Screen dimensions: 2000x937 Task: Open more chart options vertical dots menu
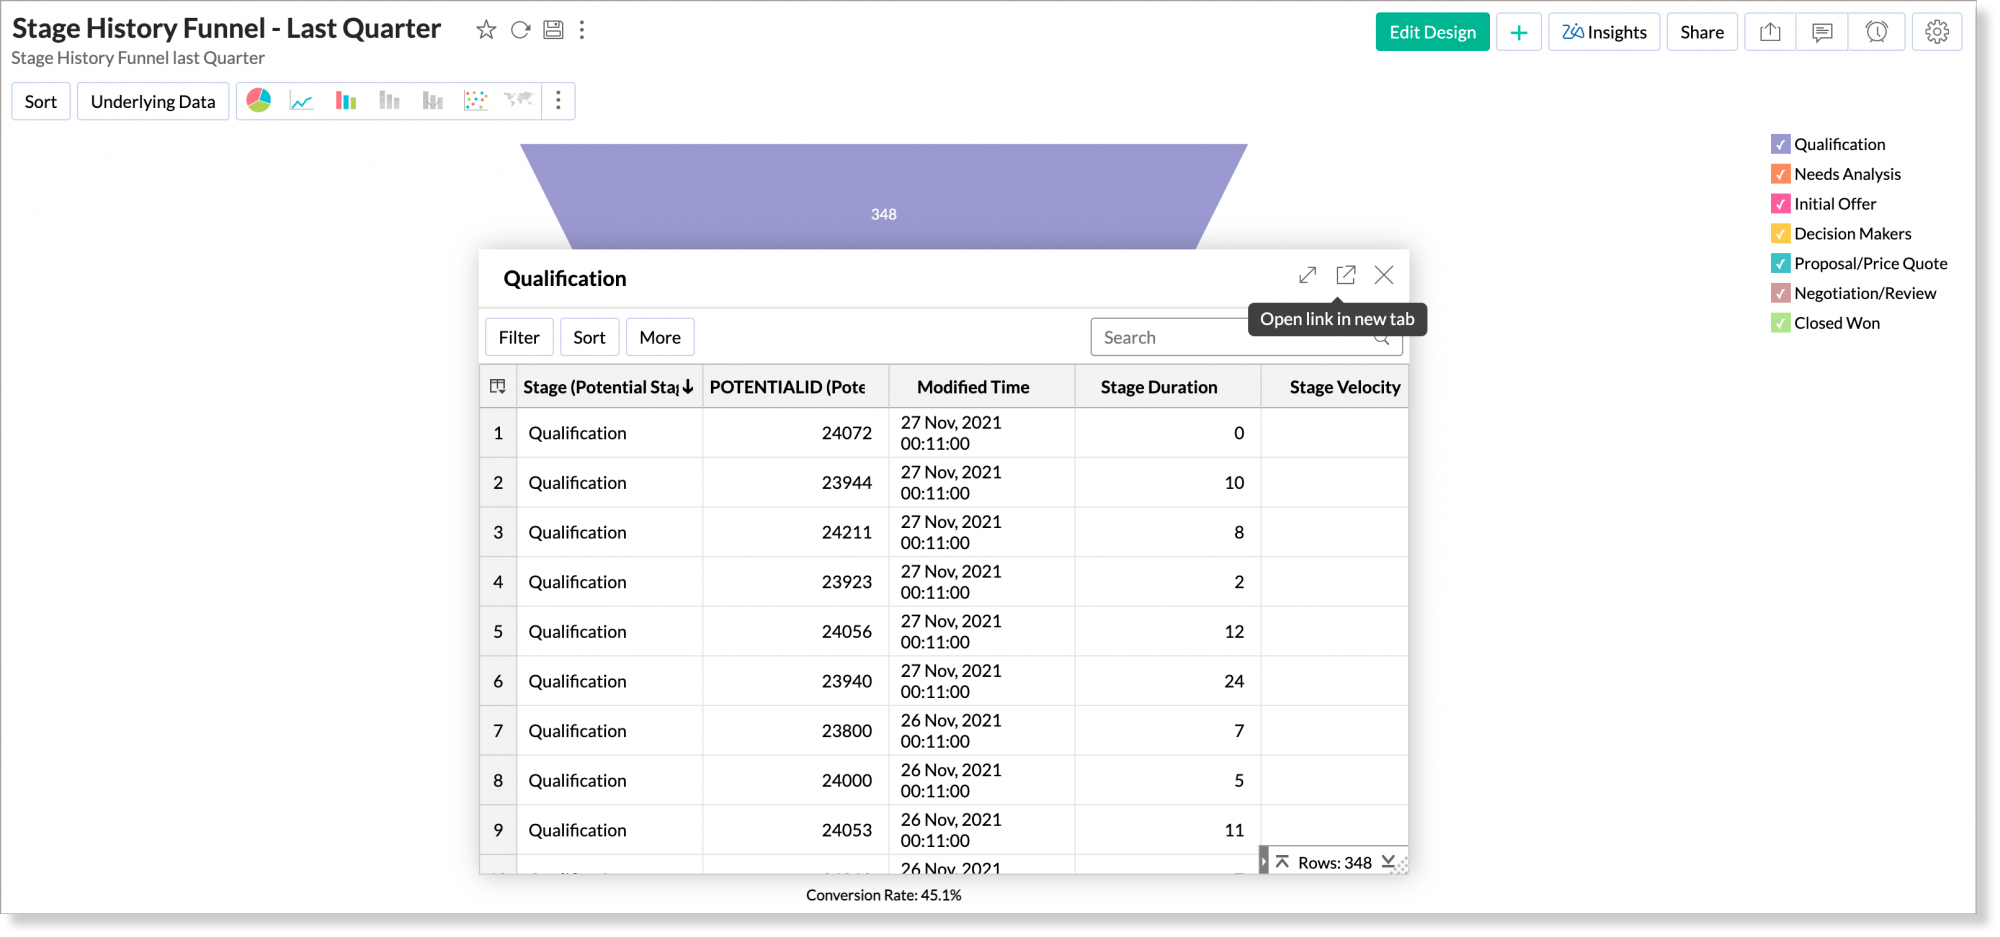(x=558, y=100)
